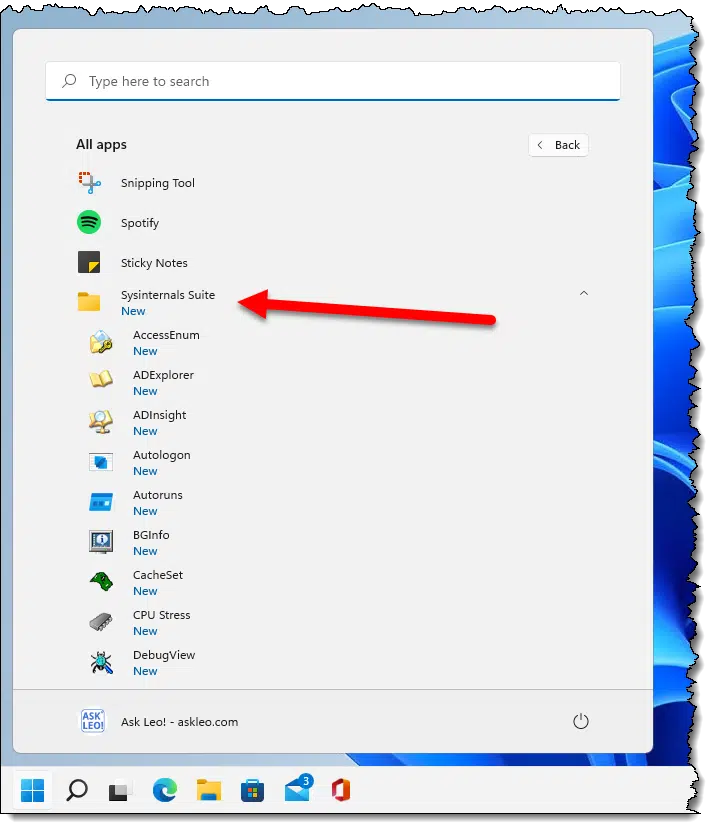Open CPU Stress chip icon
Image resolution: width=718 pixels, height=829 pixels.
coord(101,622)
